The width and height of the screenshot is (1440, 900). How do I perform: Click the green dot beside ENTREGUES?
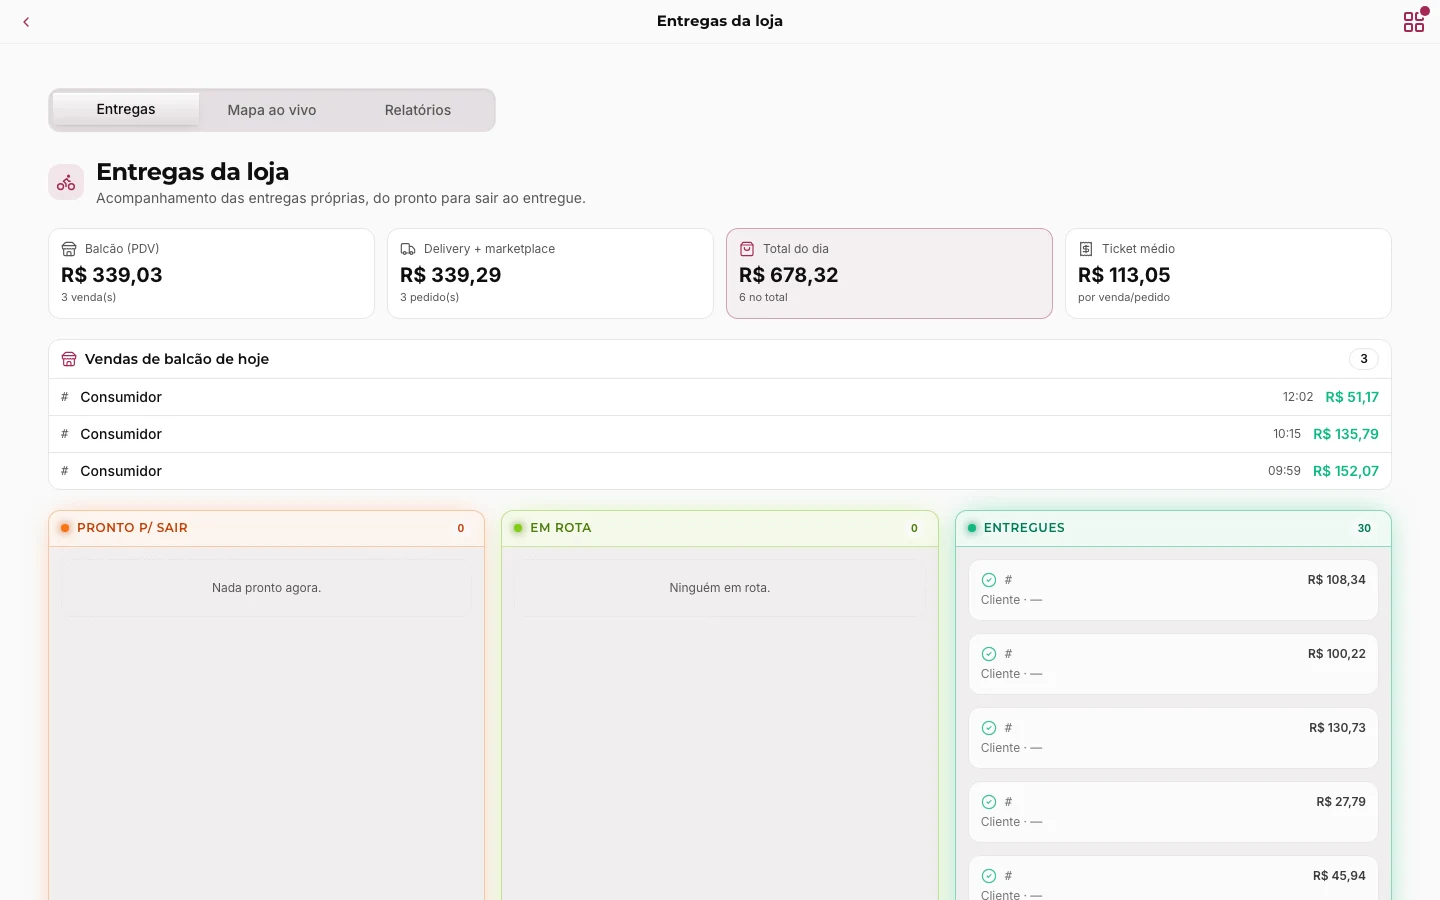click(x=972, y=528)
